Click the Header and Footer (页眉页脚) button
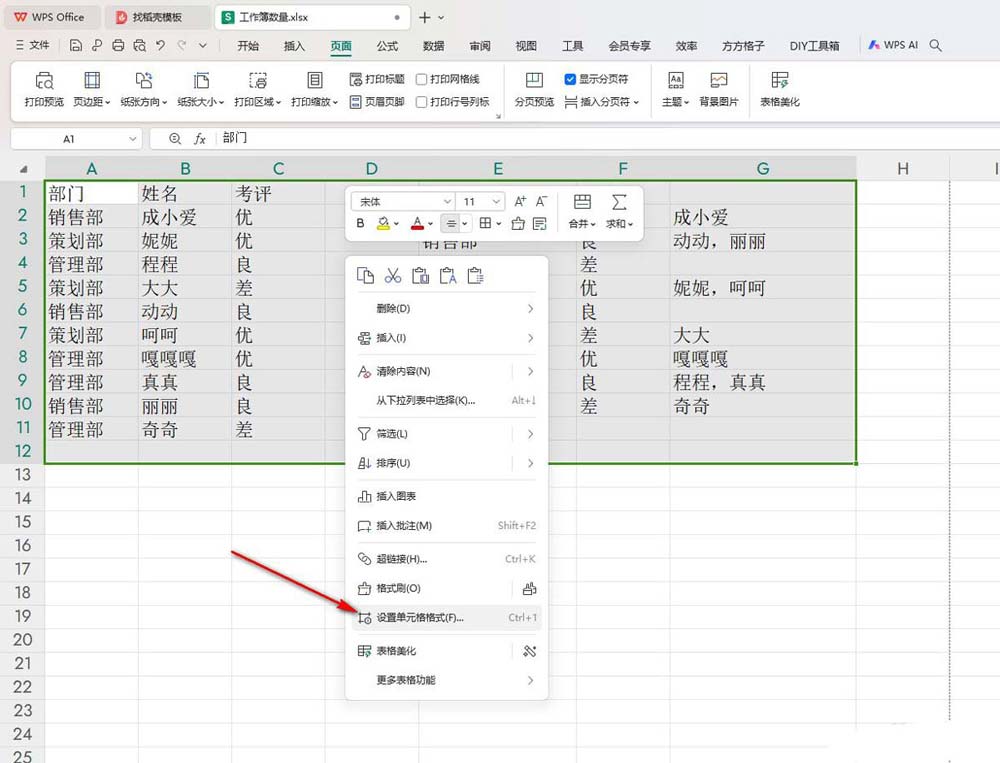The height and width of the screenshot is (763, 1000). (377, 101)
